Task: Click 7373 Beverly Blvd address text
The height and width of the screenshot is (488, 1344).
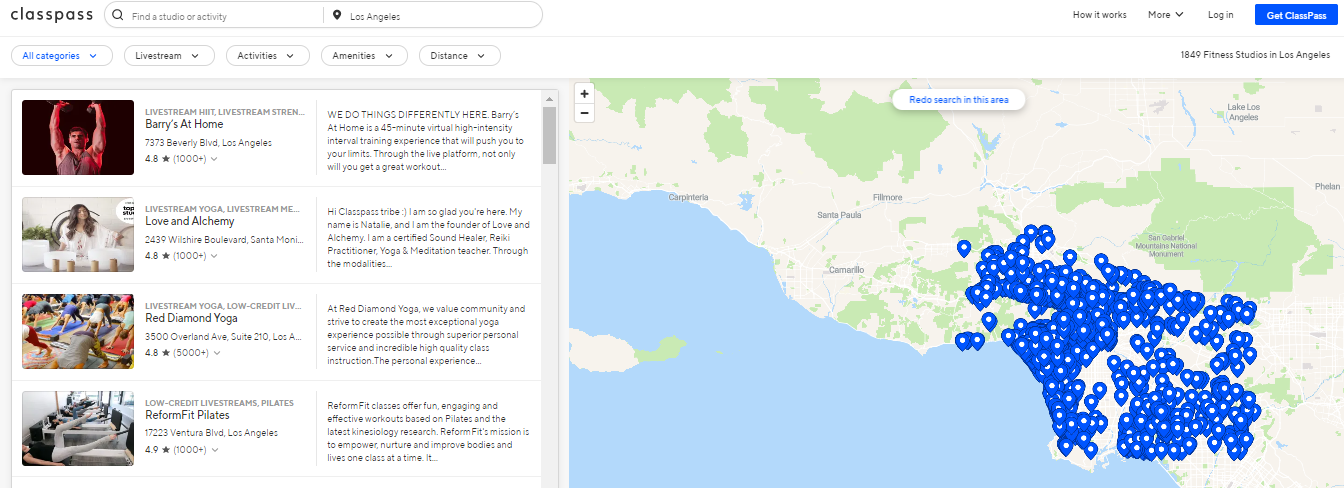Action: click(208, 143)
